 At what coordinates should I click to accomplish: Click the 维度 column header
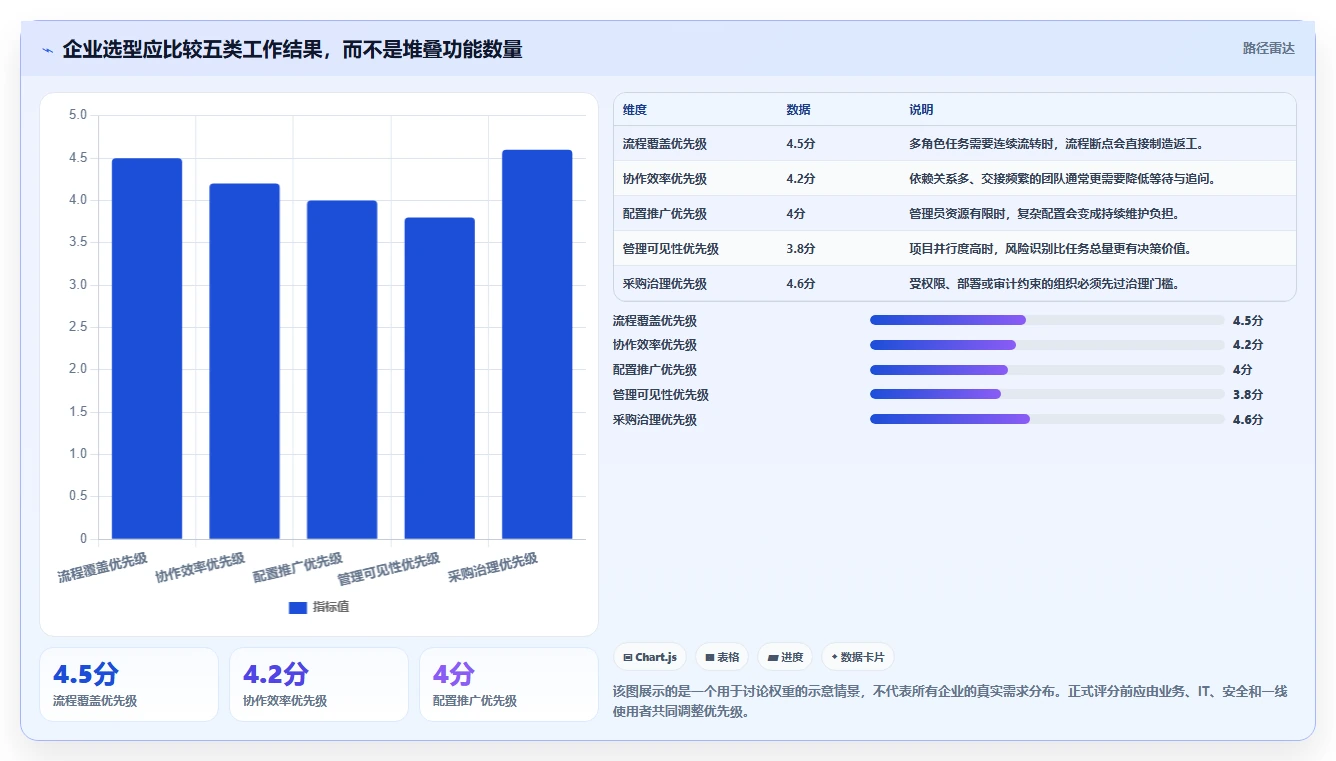[x=635, y=110]
